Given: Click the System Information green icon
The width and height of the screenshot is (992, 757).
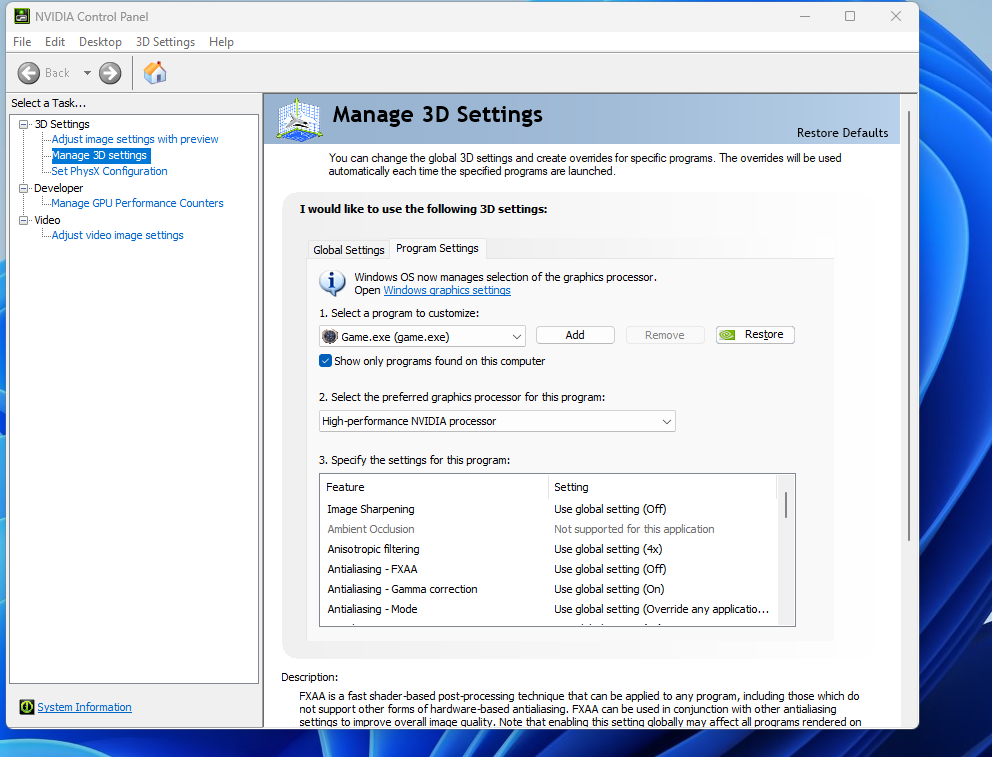Looking at the screenshot, I should [27, 707].
